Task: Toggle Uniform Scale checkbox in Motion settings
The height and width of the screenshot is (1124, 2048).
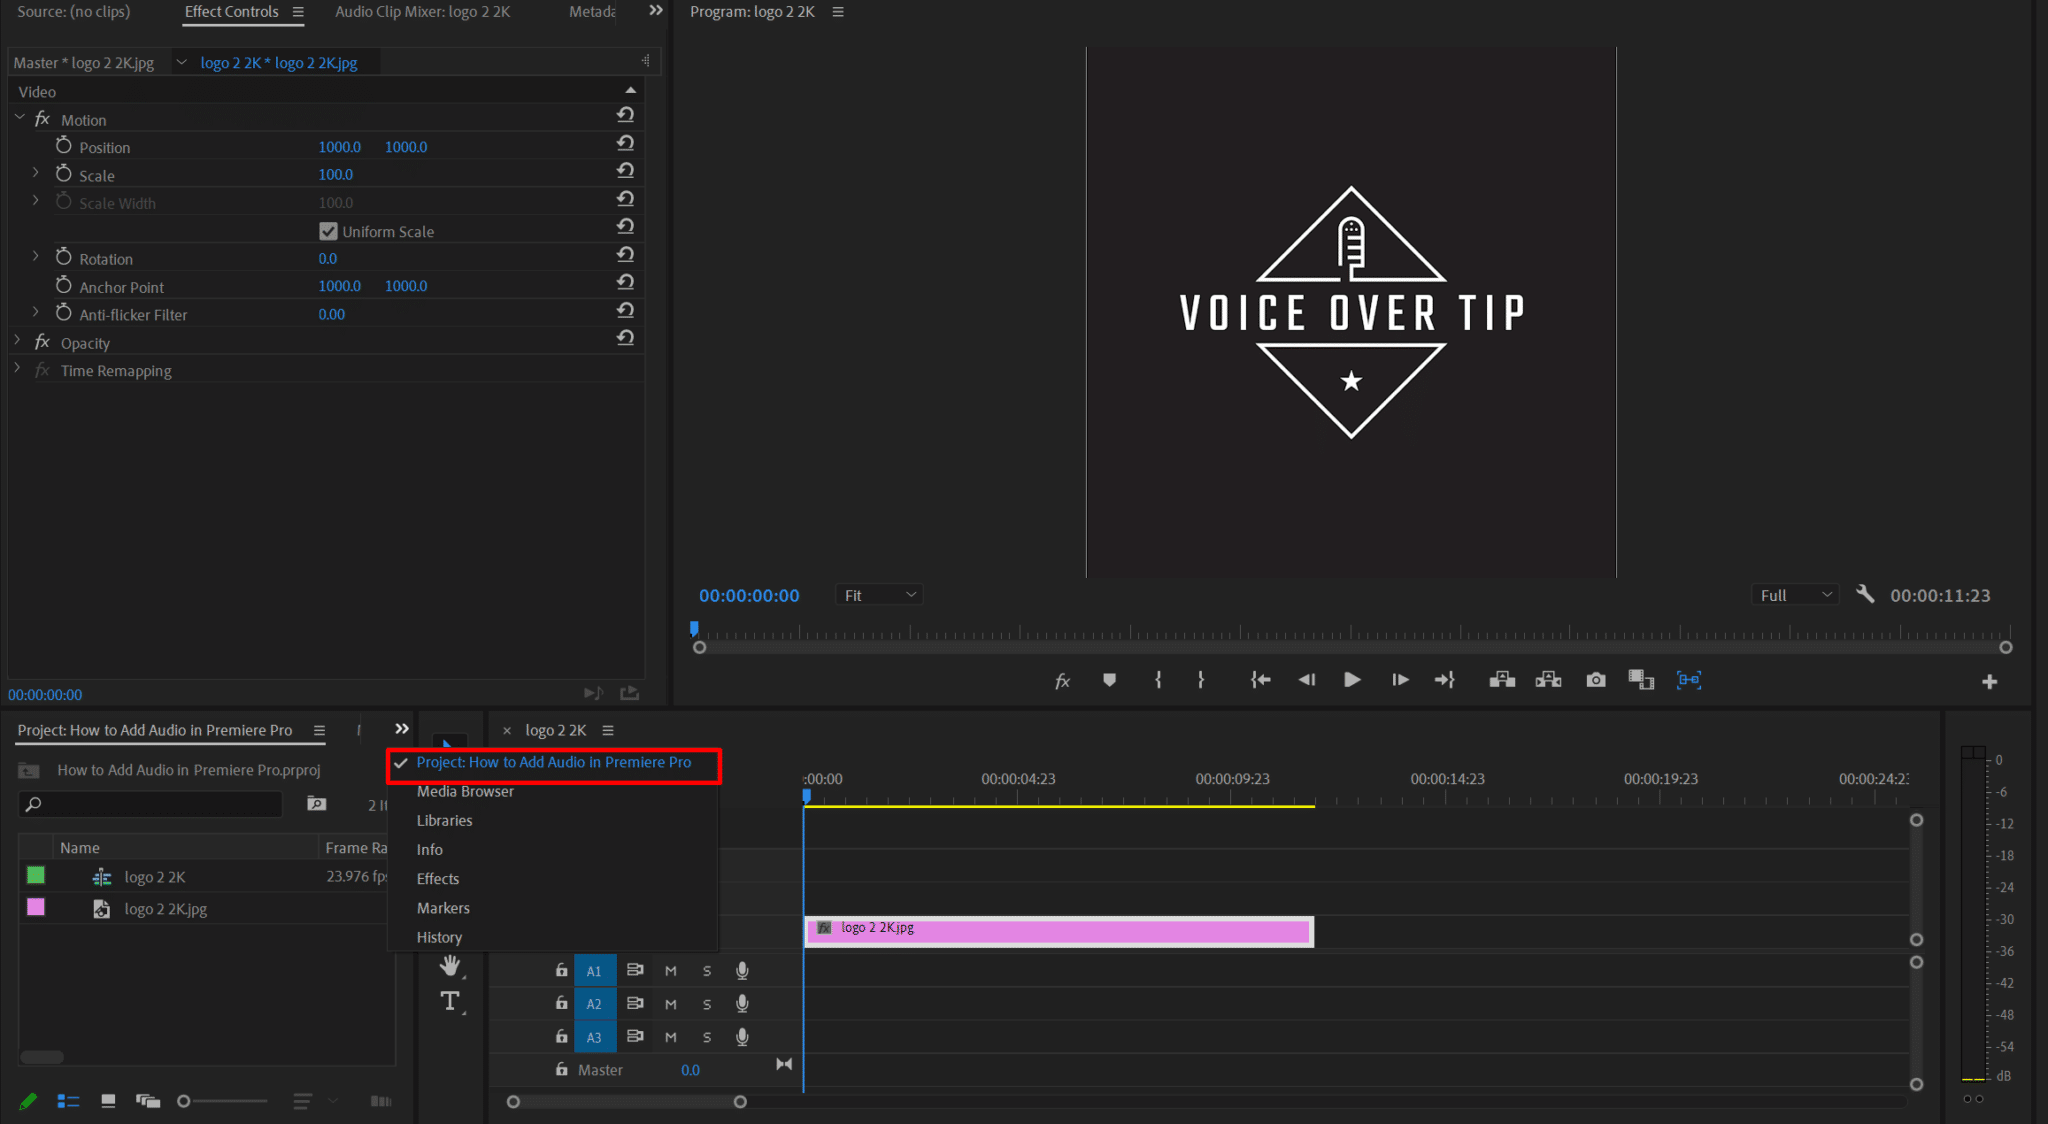Action: pyautogui.click(x=328, y=231)
